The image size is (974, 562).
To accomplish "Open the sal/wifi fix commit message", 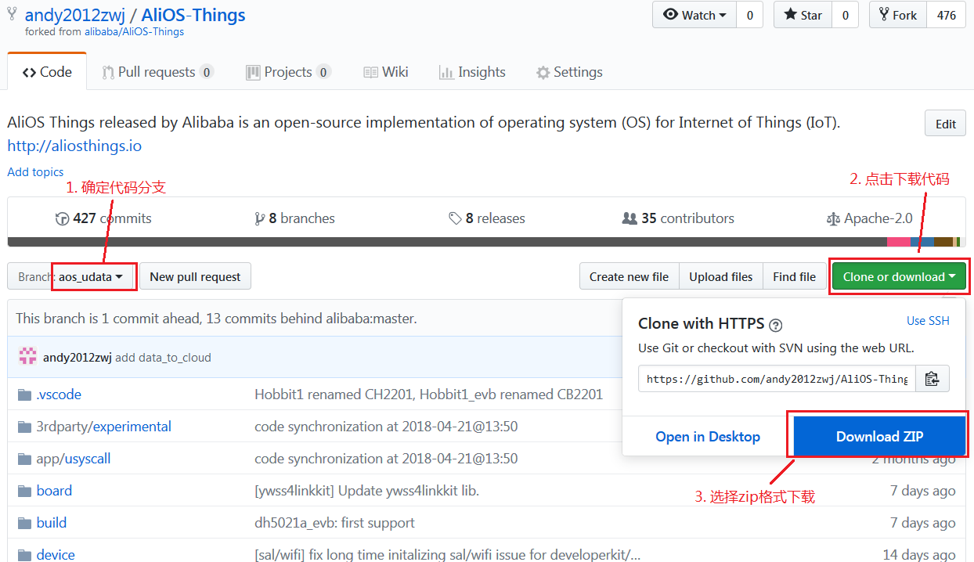I will click(x=447, y=555).
